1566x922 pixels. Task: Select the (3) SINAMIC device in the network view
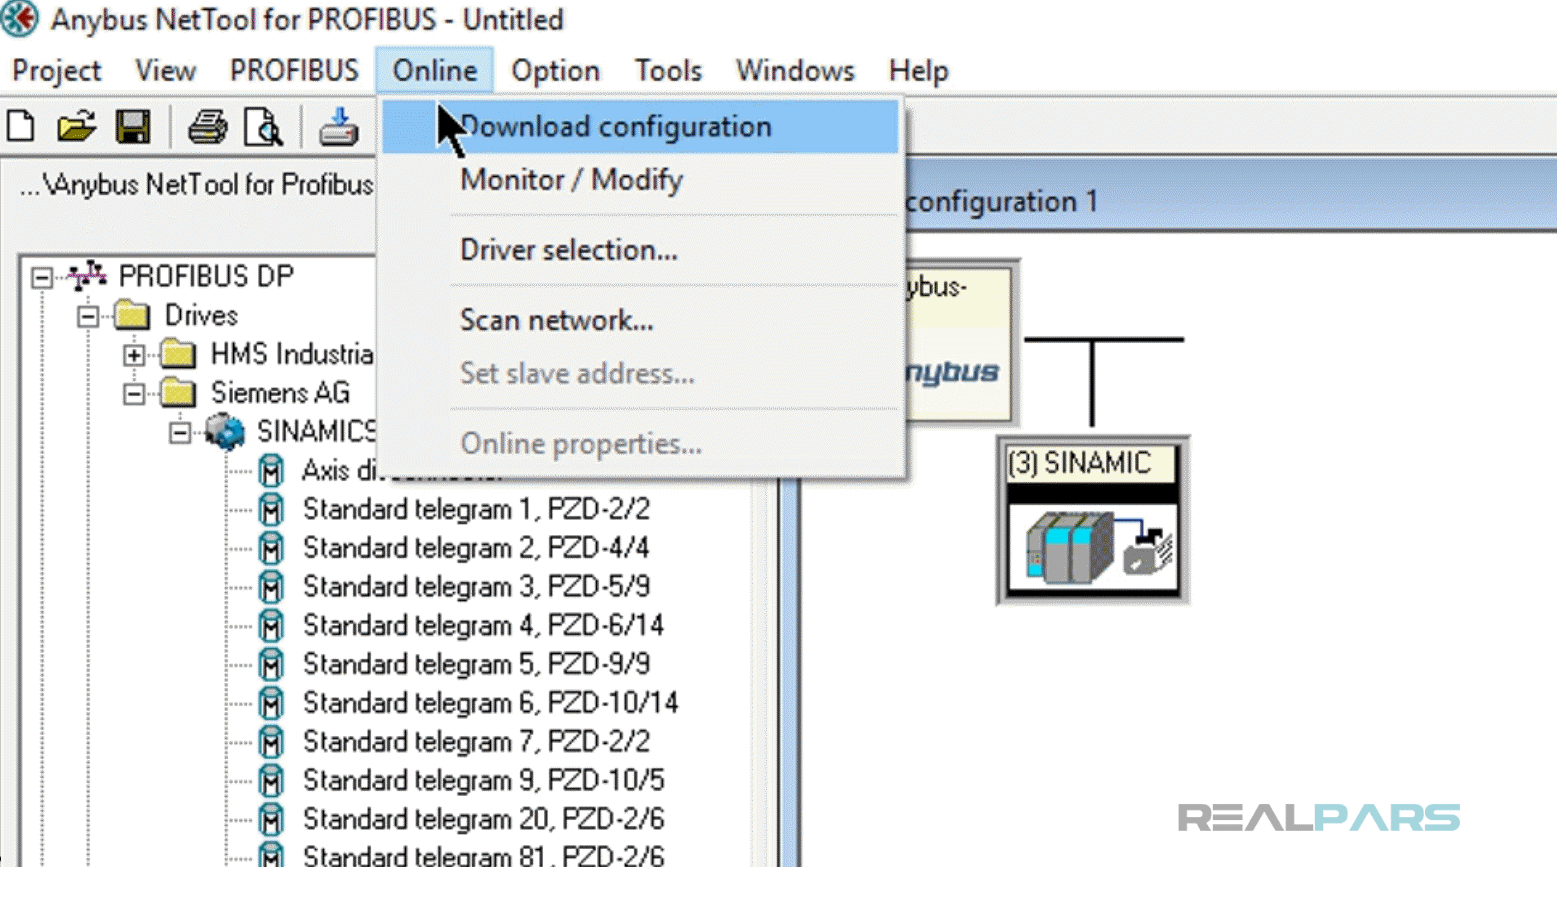pos(1092,519)
